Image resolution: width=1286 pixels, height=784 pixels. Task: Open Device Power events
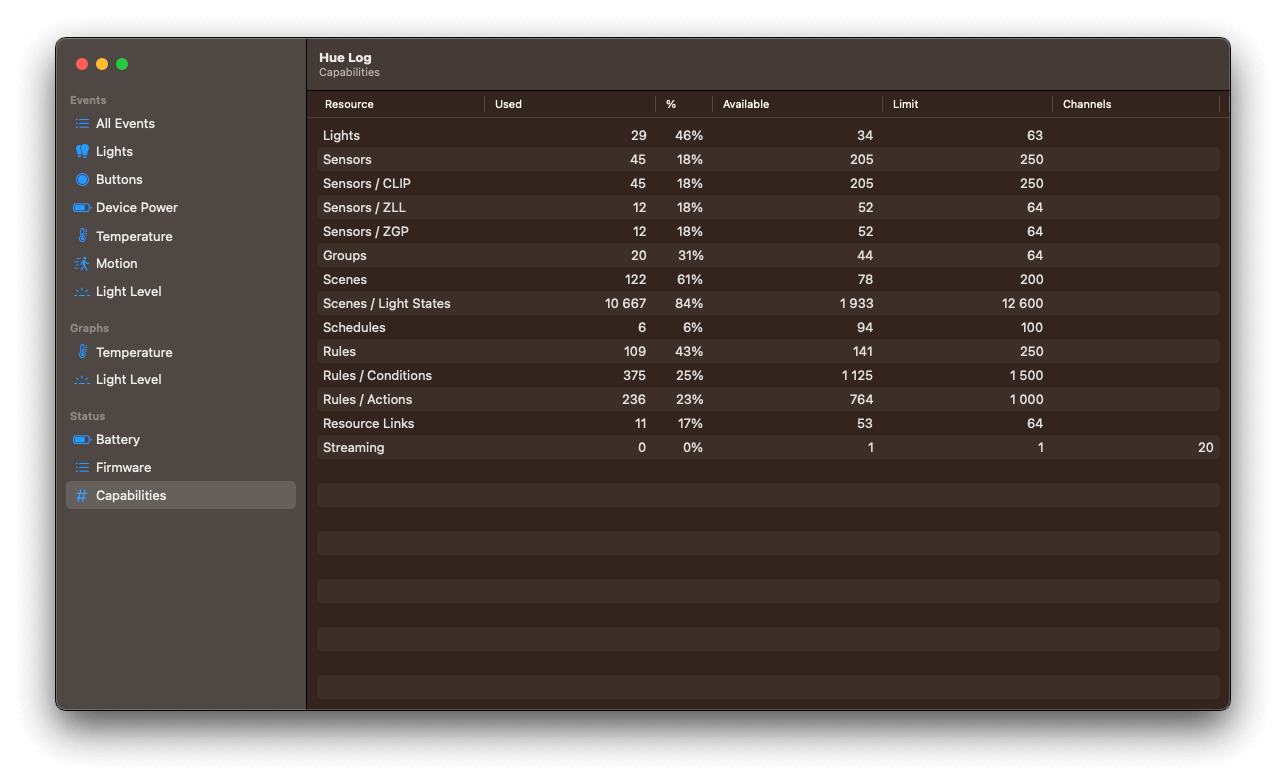pos(82,207)
